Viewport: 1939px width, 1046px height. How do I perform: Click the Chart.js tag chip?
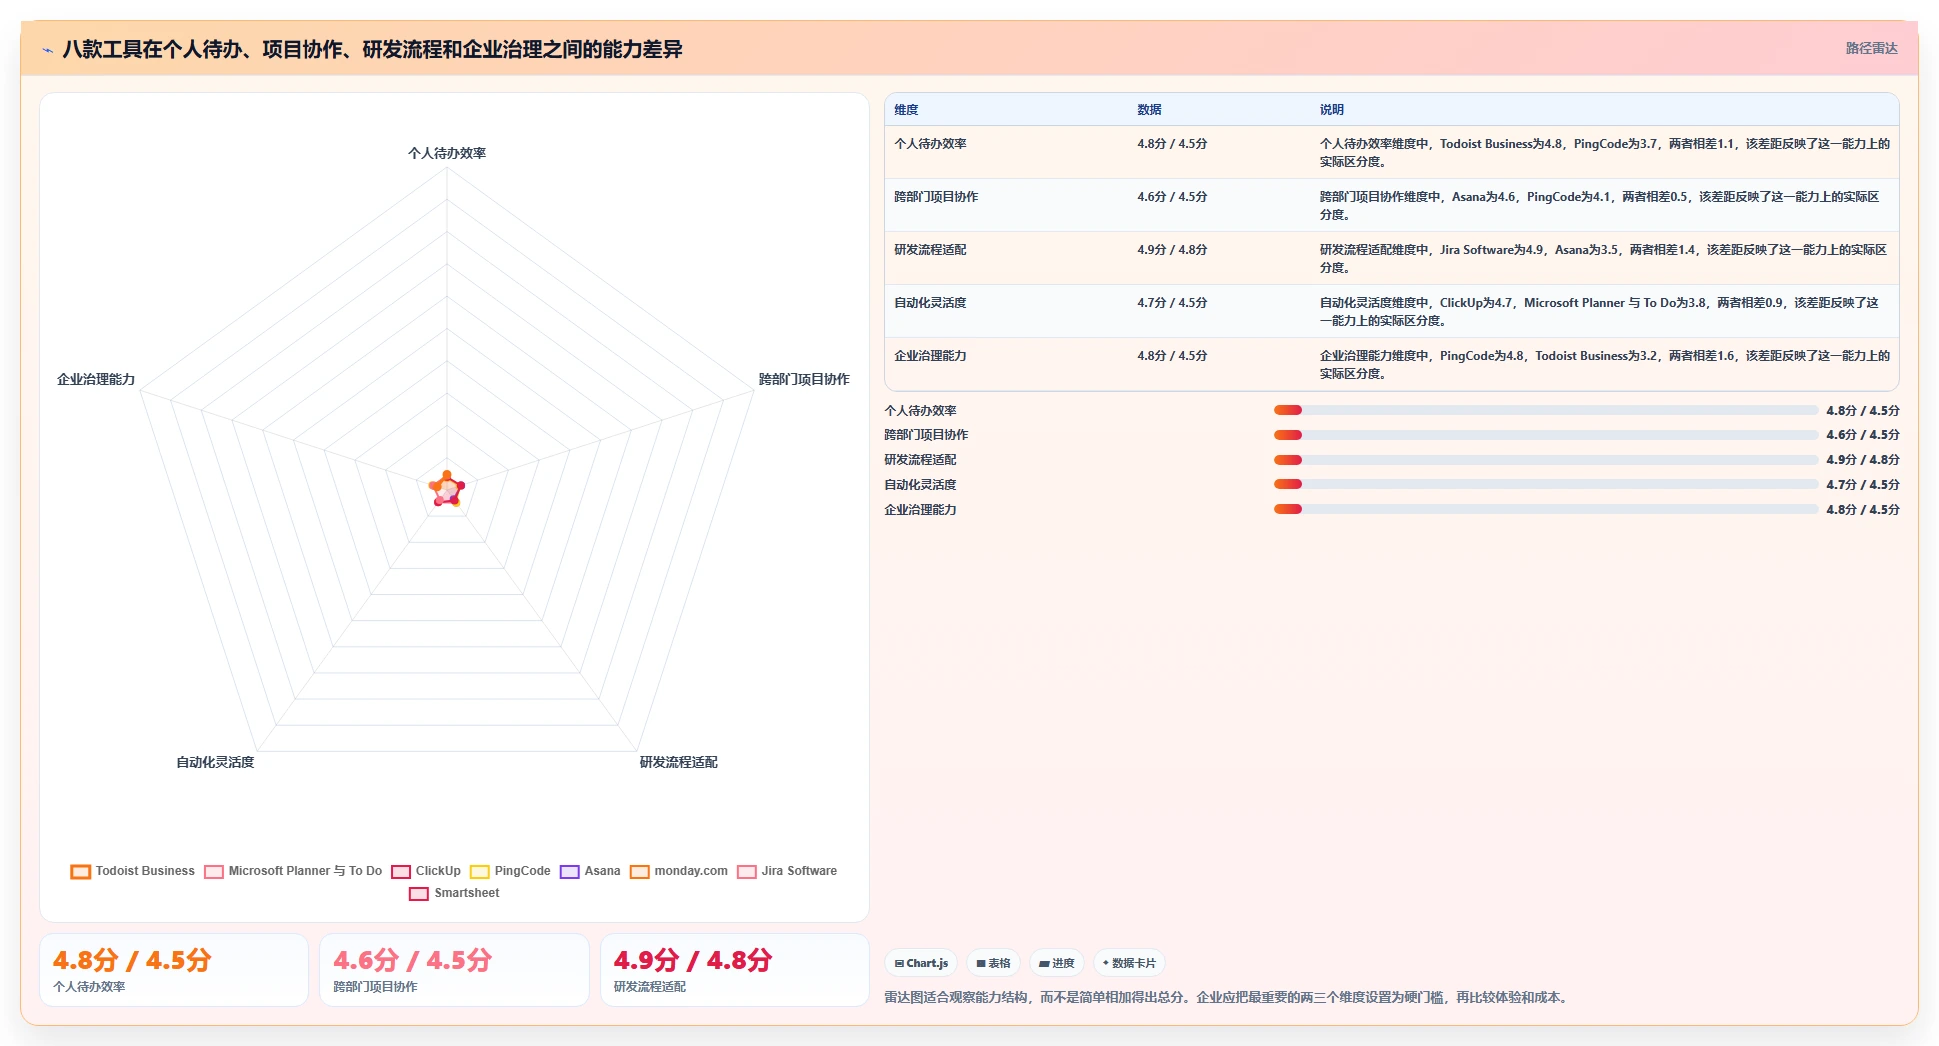coord(921,963)
